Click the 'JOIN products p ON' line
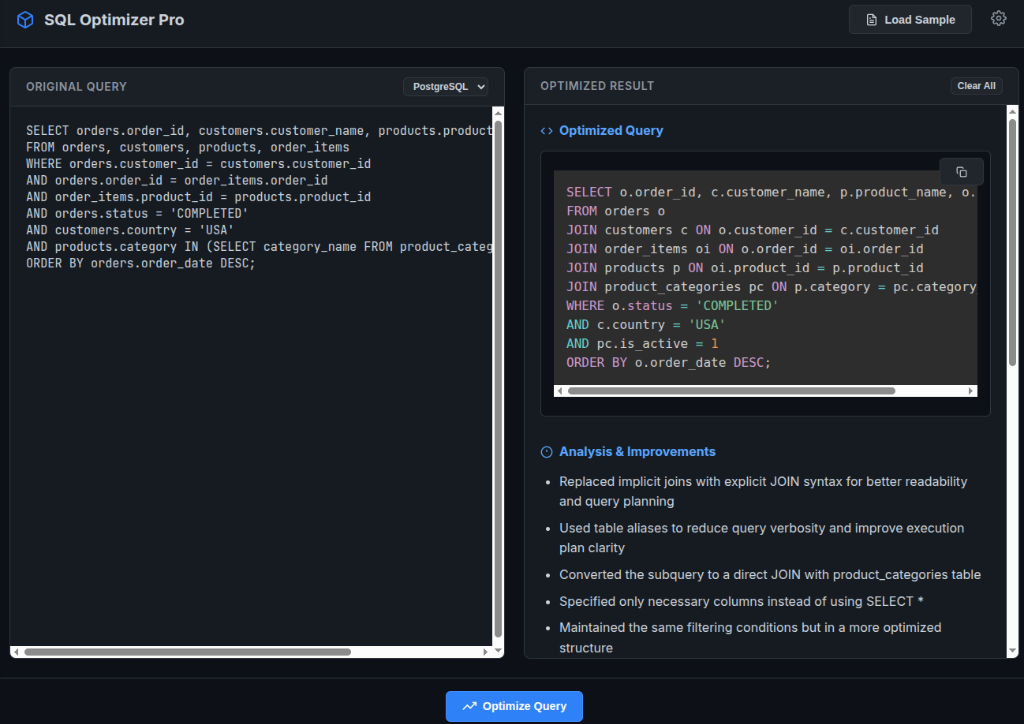1024x724 pixels. (744, 268)
